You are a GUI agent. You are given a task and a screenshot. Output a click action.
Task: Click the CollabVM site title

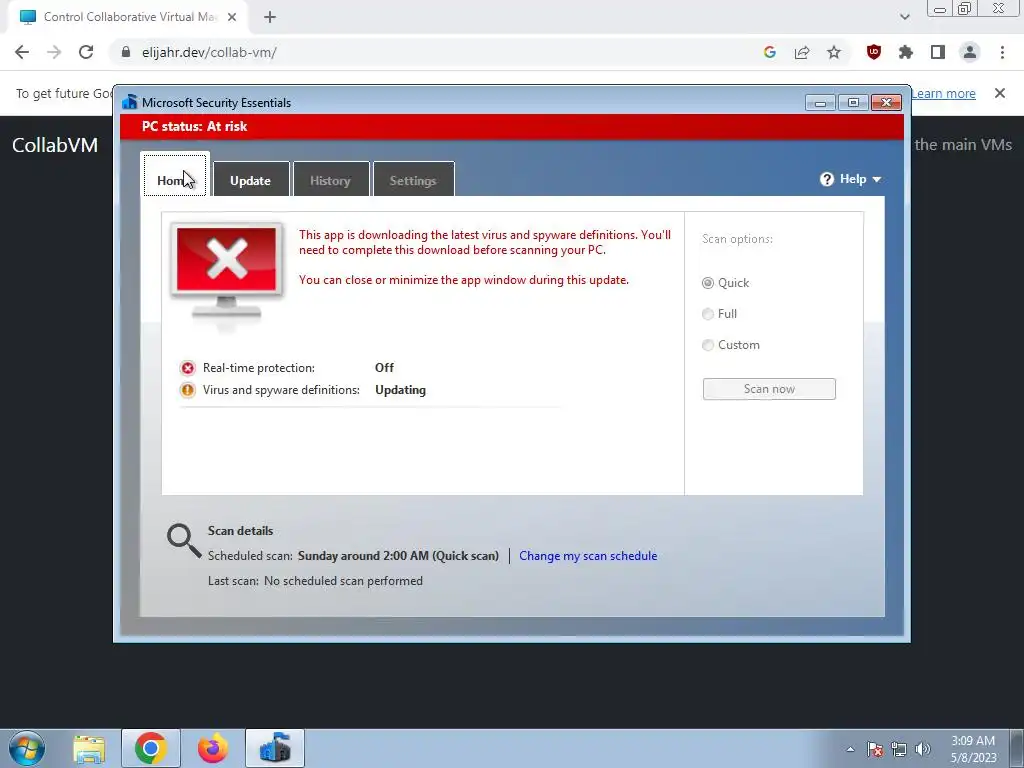[55, 145]
